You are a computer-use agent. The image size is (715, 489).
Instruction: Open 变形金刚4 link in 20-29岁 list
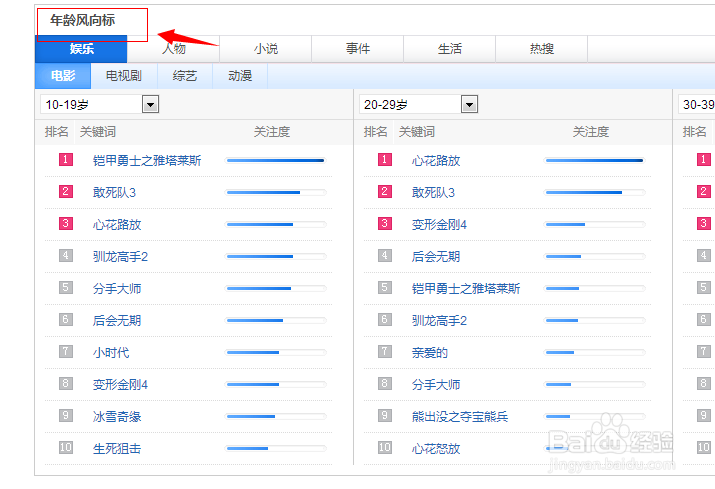pos(439,224)
